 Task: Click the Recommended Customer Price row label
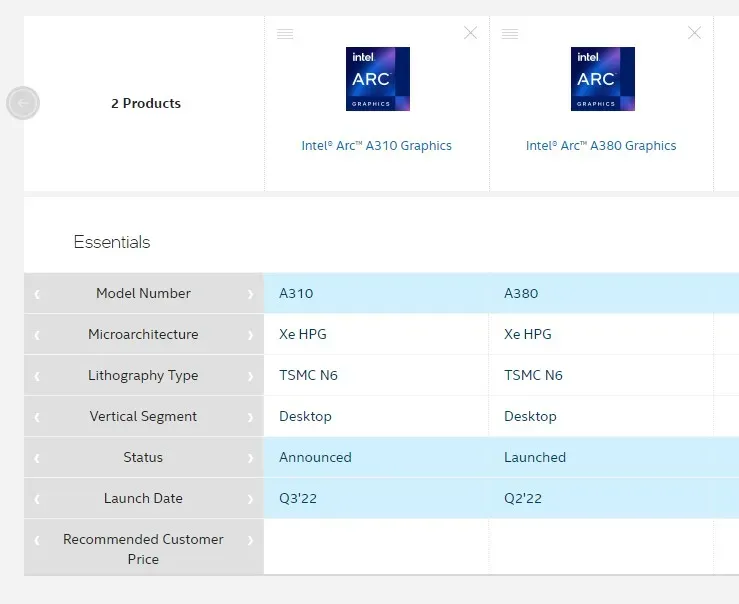tap(143, 549)
